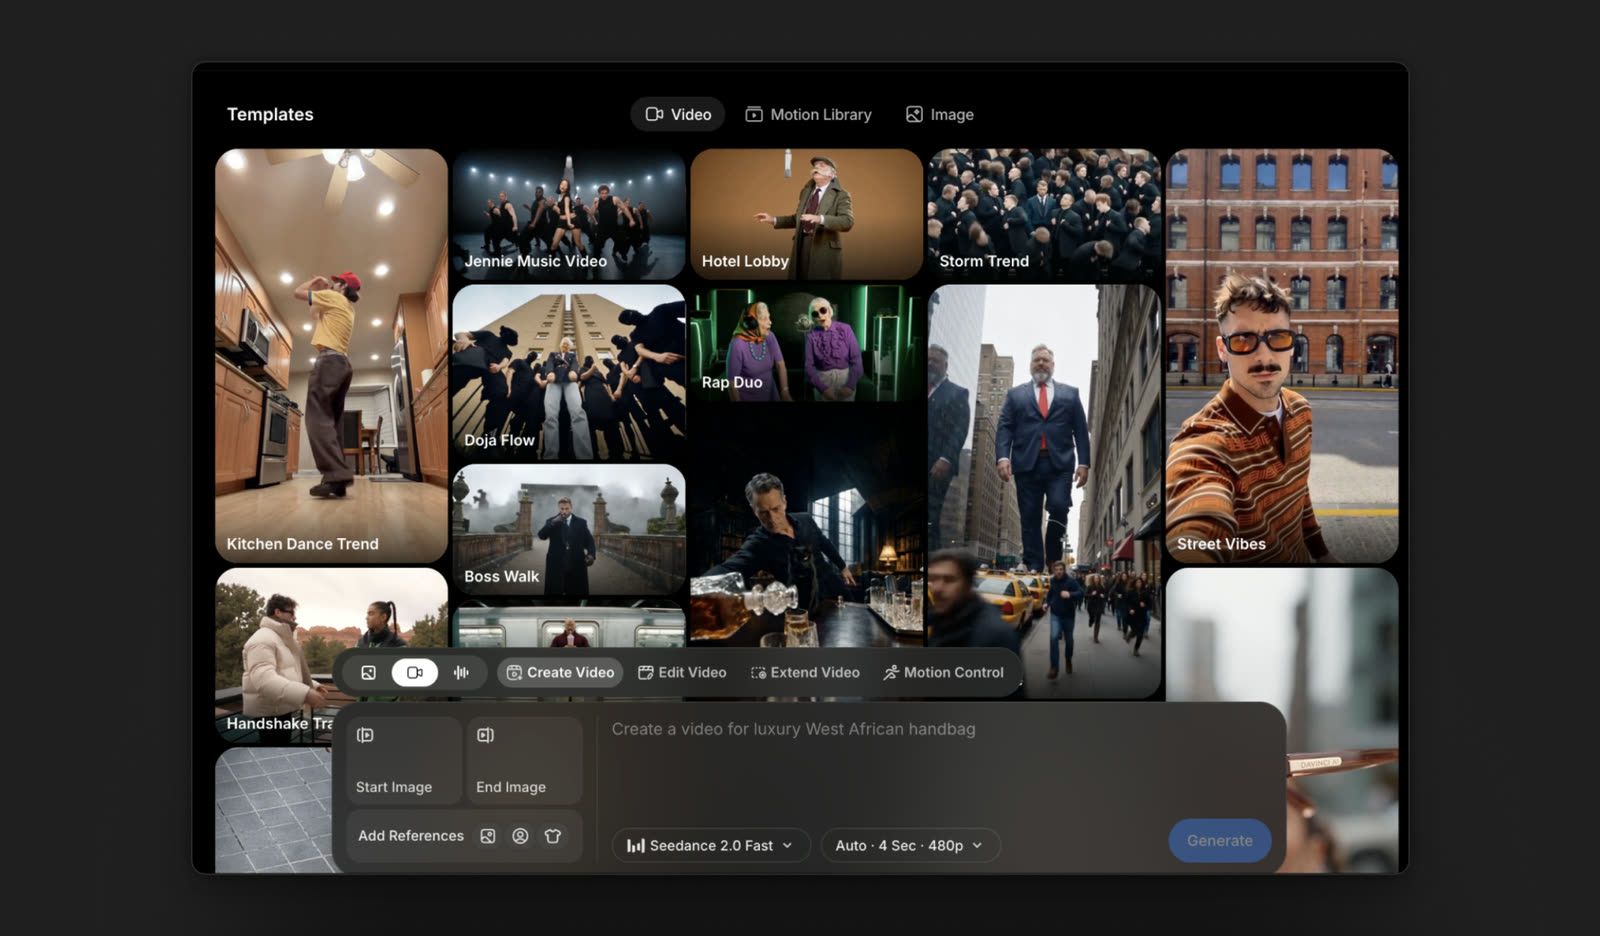
Task: Add a character face reference icon
Action: (520, 836)
